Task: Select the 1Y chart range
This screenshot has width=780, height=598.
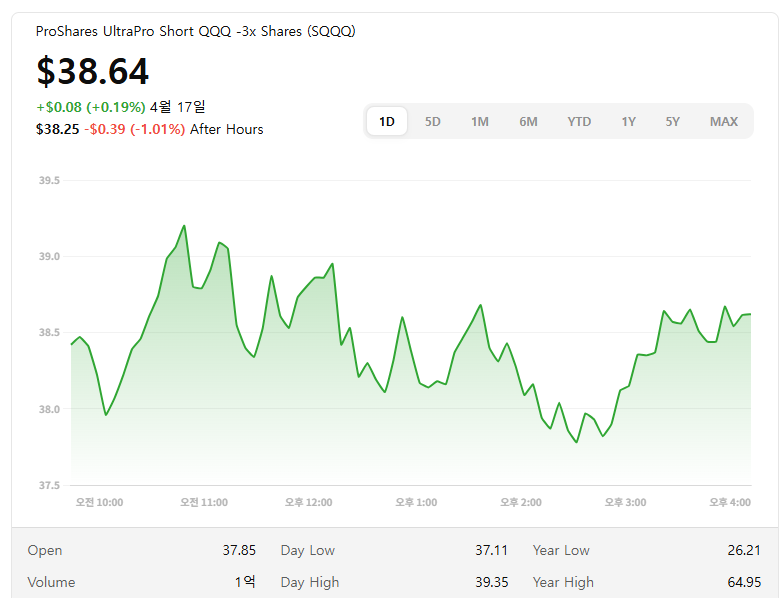Action: tap(628, 121)
